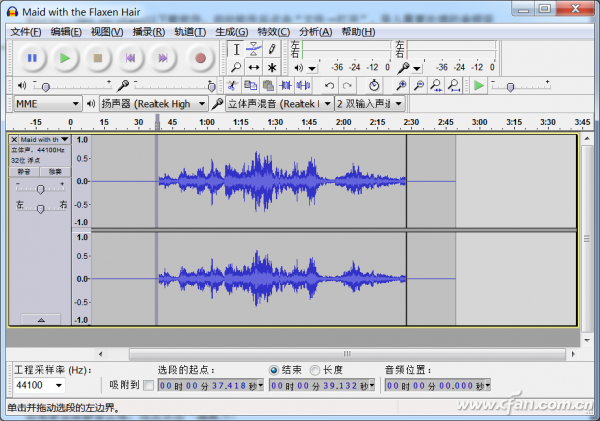Select the Envelope tool
This screenshot has width=600, height=421.
[x=254, y=49]
